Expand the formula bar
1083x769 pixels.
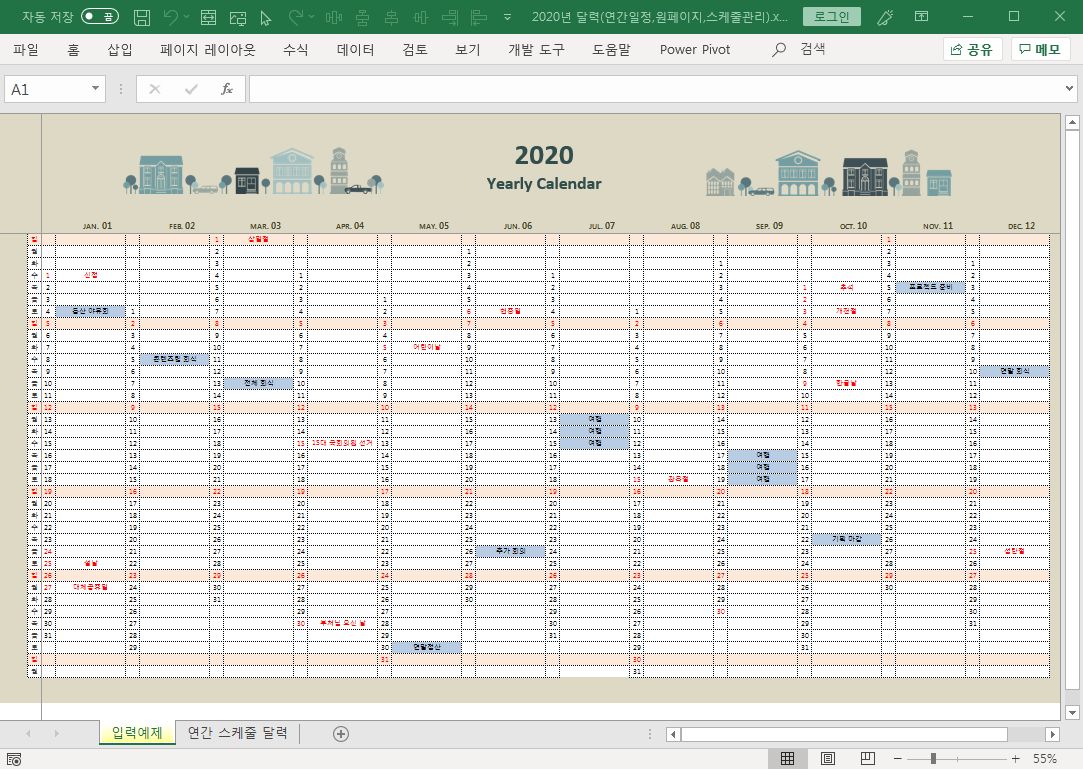coord(1070,89)
